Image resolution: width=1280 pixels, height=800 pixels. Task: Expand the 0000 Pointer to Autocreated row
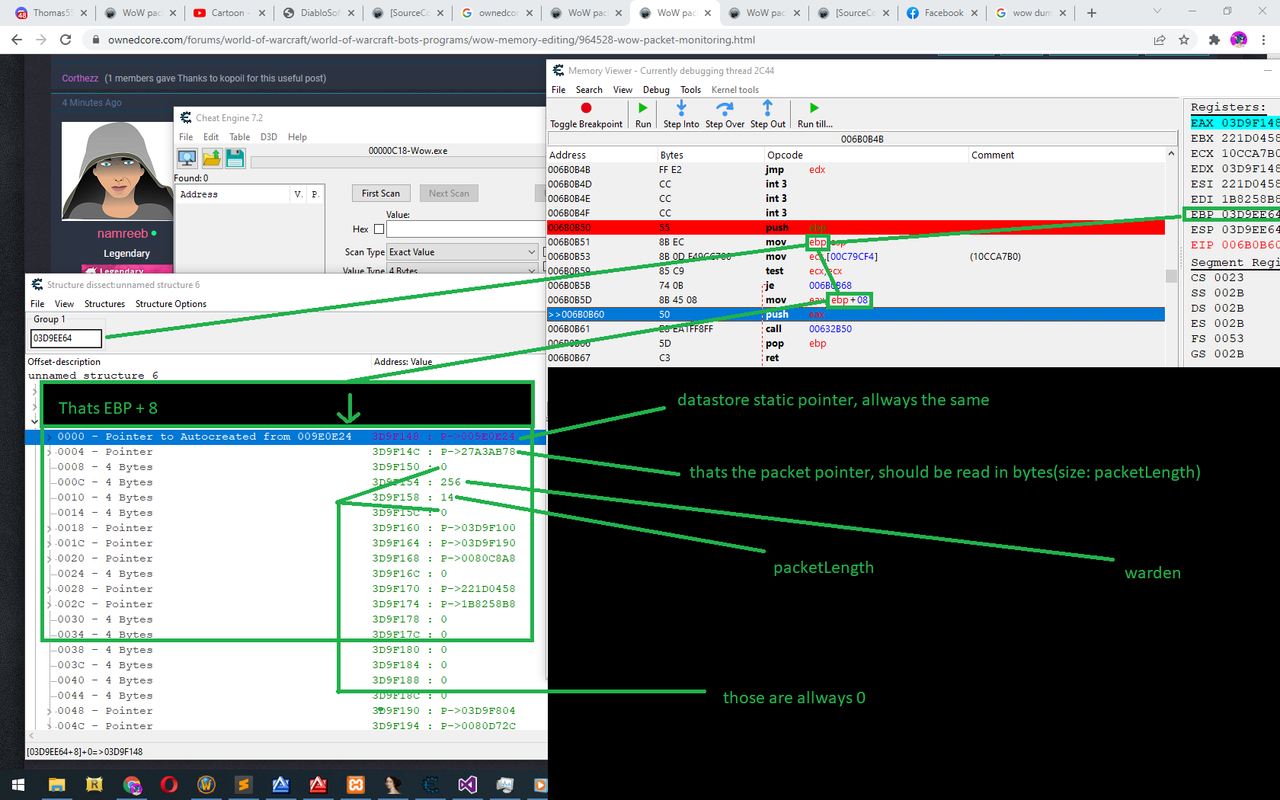(47, 437)
